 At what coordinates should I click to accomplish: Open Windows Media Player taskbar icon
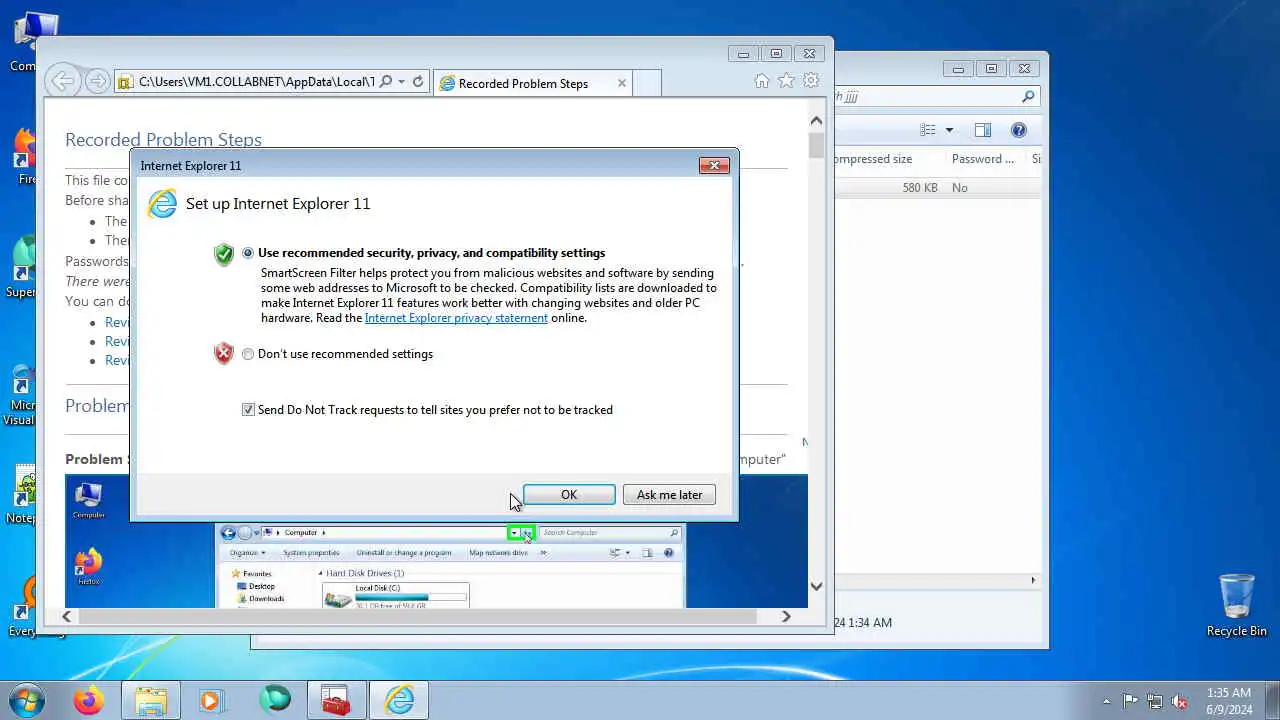[x=210, y=701]
